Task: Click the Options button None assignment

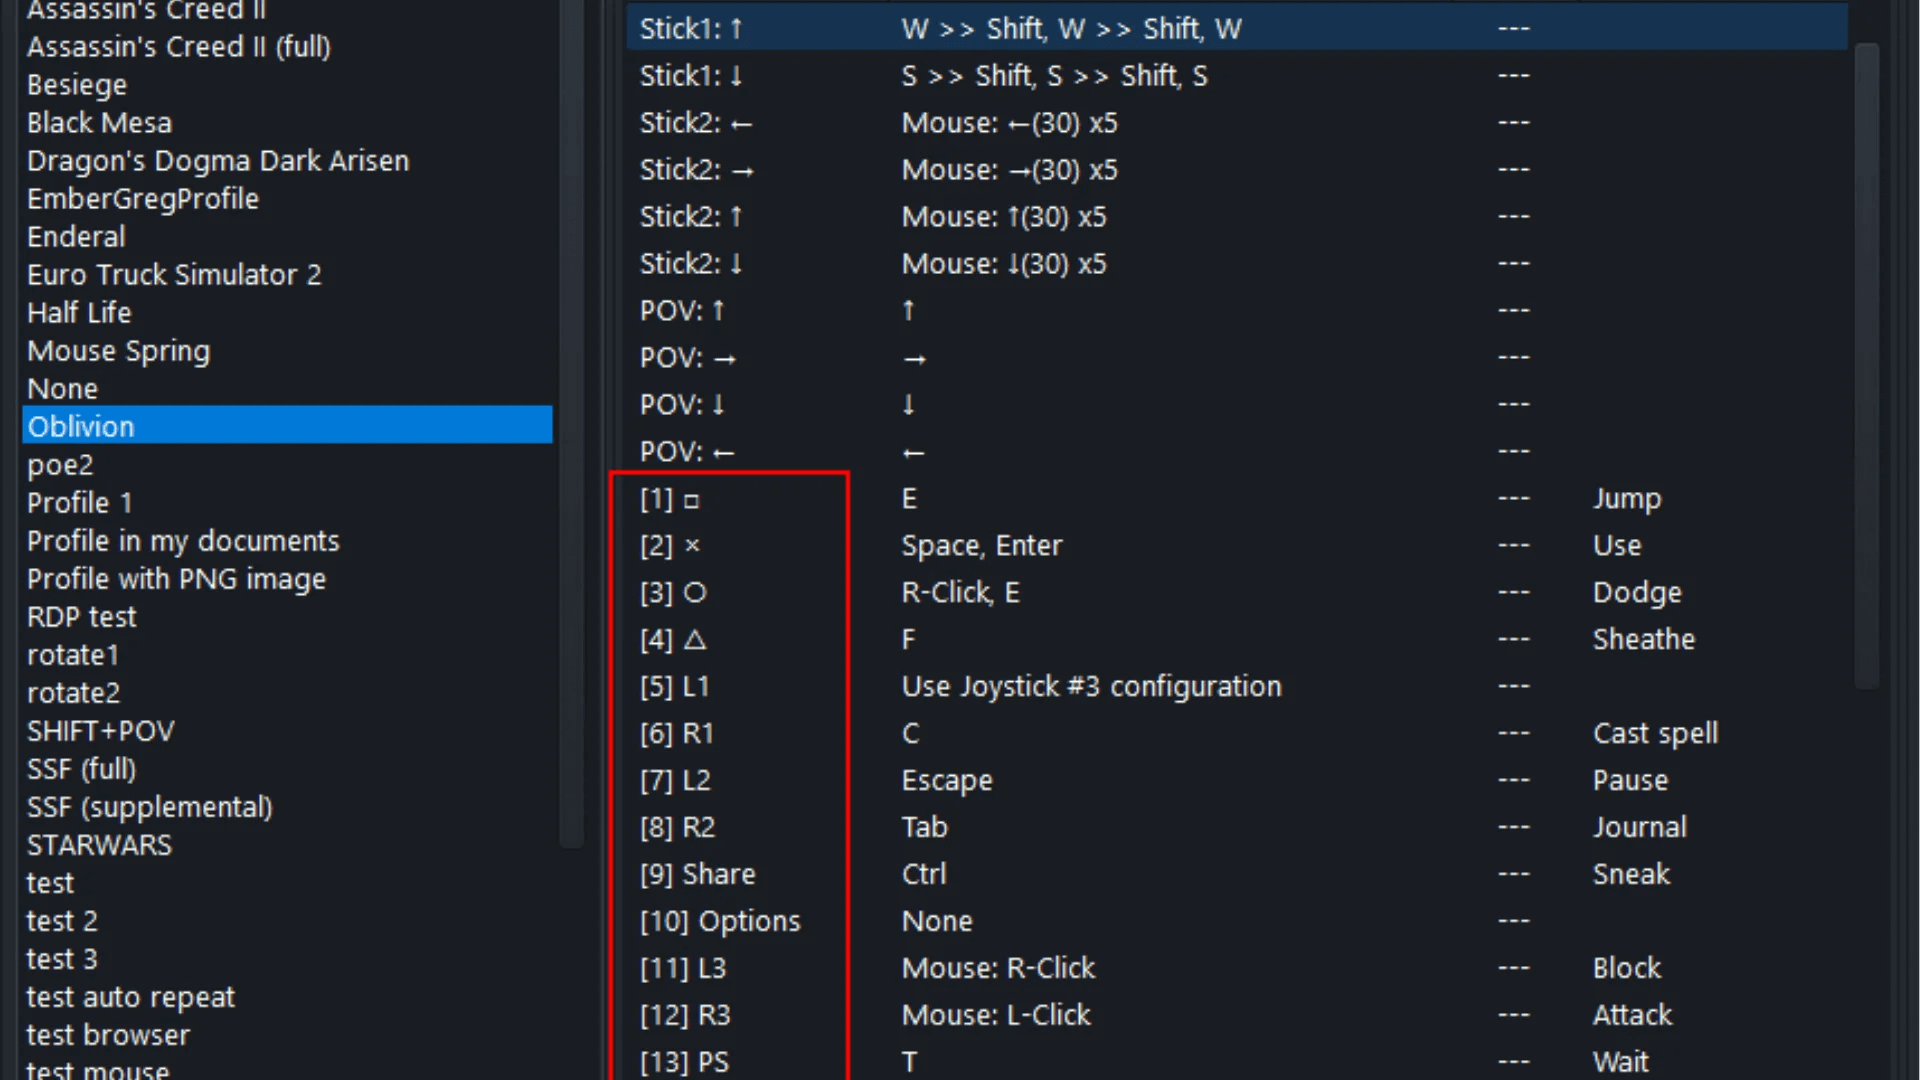Action: pyautogui.click(x=937, y=921)
